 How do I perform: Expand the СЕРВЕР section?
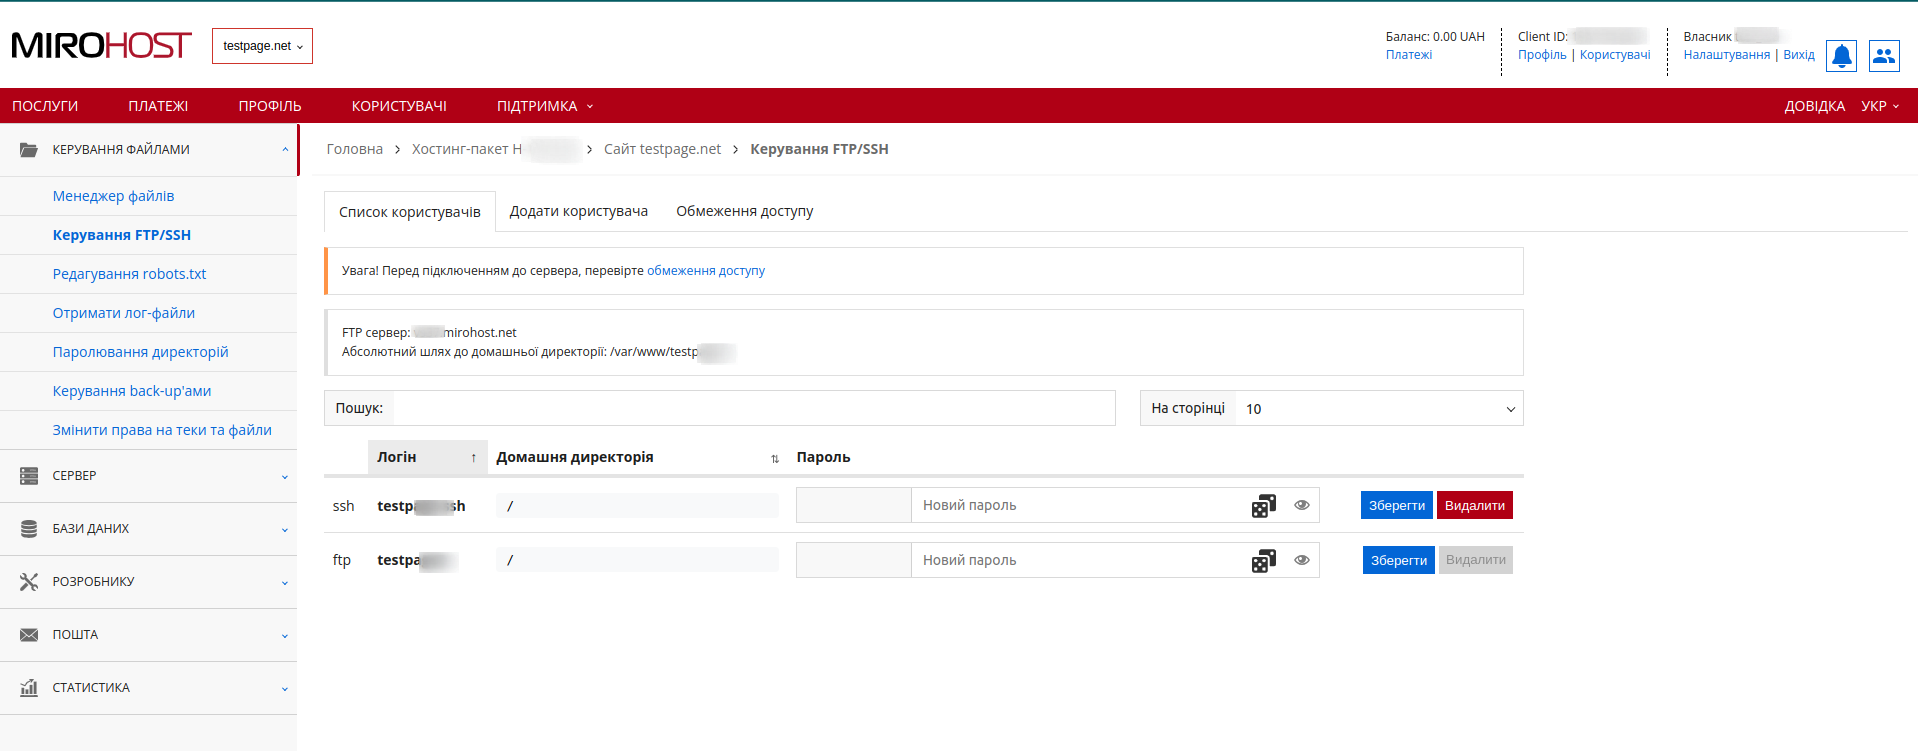point(148,476)
